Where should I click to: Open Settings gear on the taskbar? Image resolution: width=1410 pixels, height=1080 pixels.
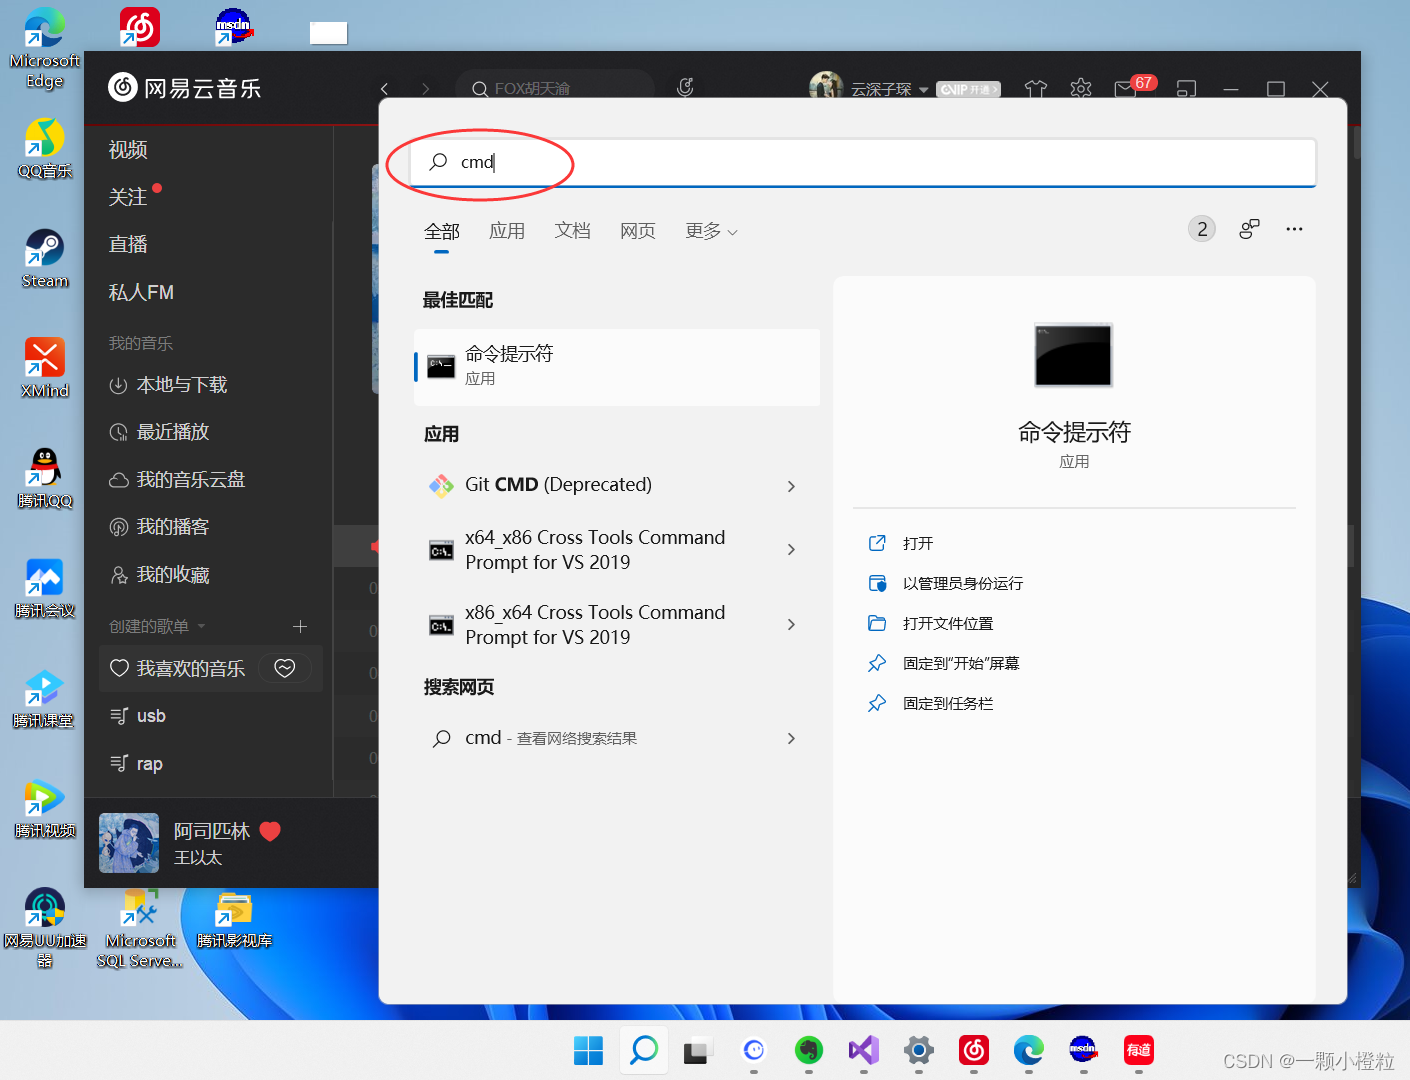point(919,1050)
